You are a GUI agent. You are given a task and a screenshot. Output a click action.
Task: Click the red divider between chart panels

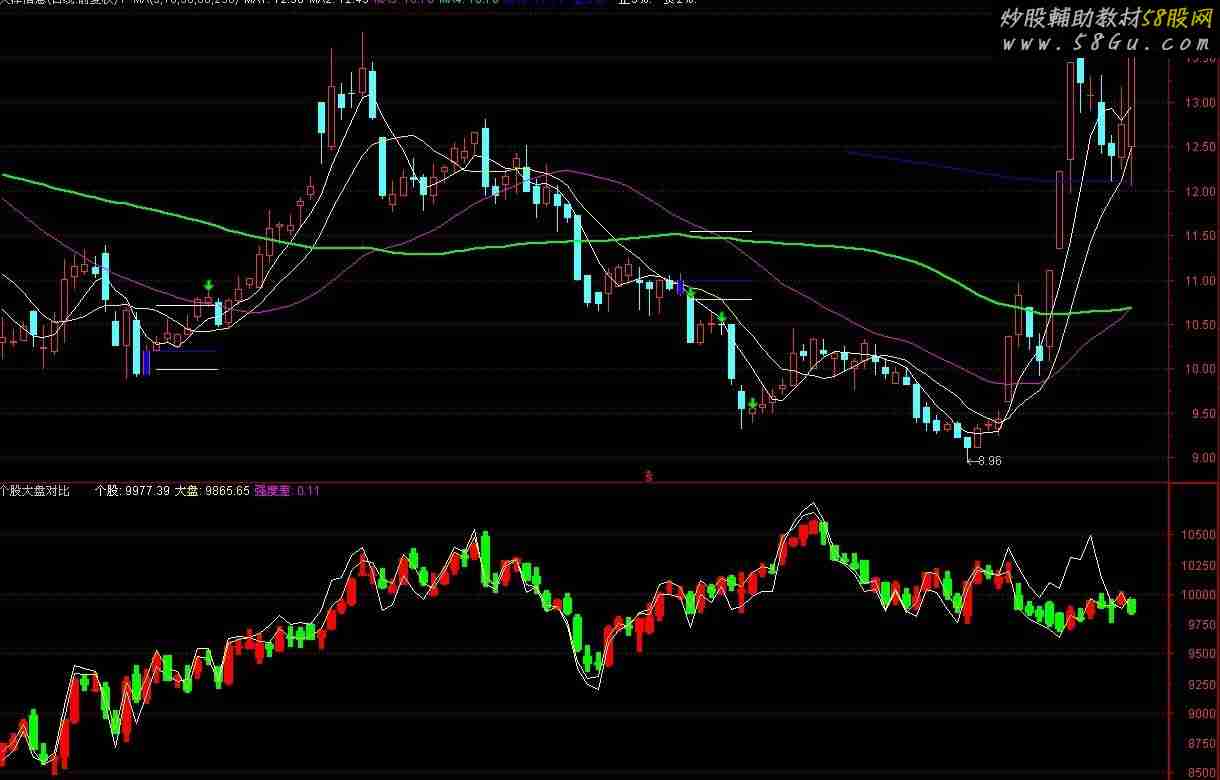tap(400, 481)
